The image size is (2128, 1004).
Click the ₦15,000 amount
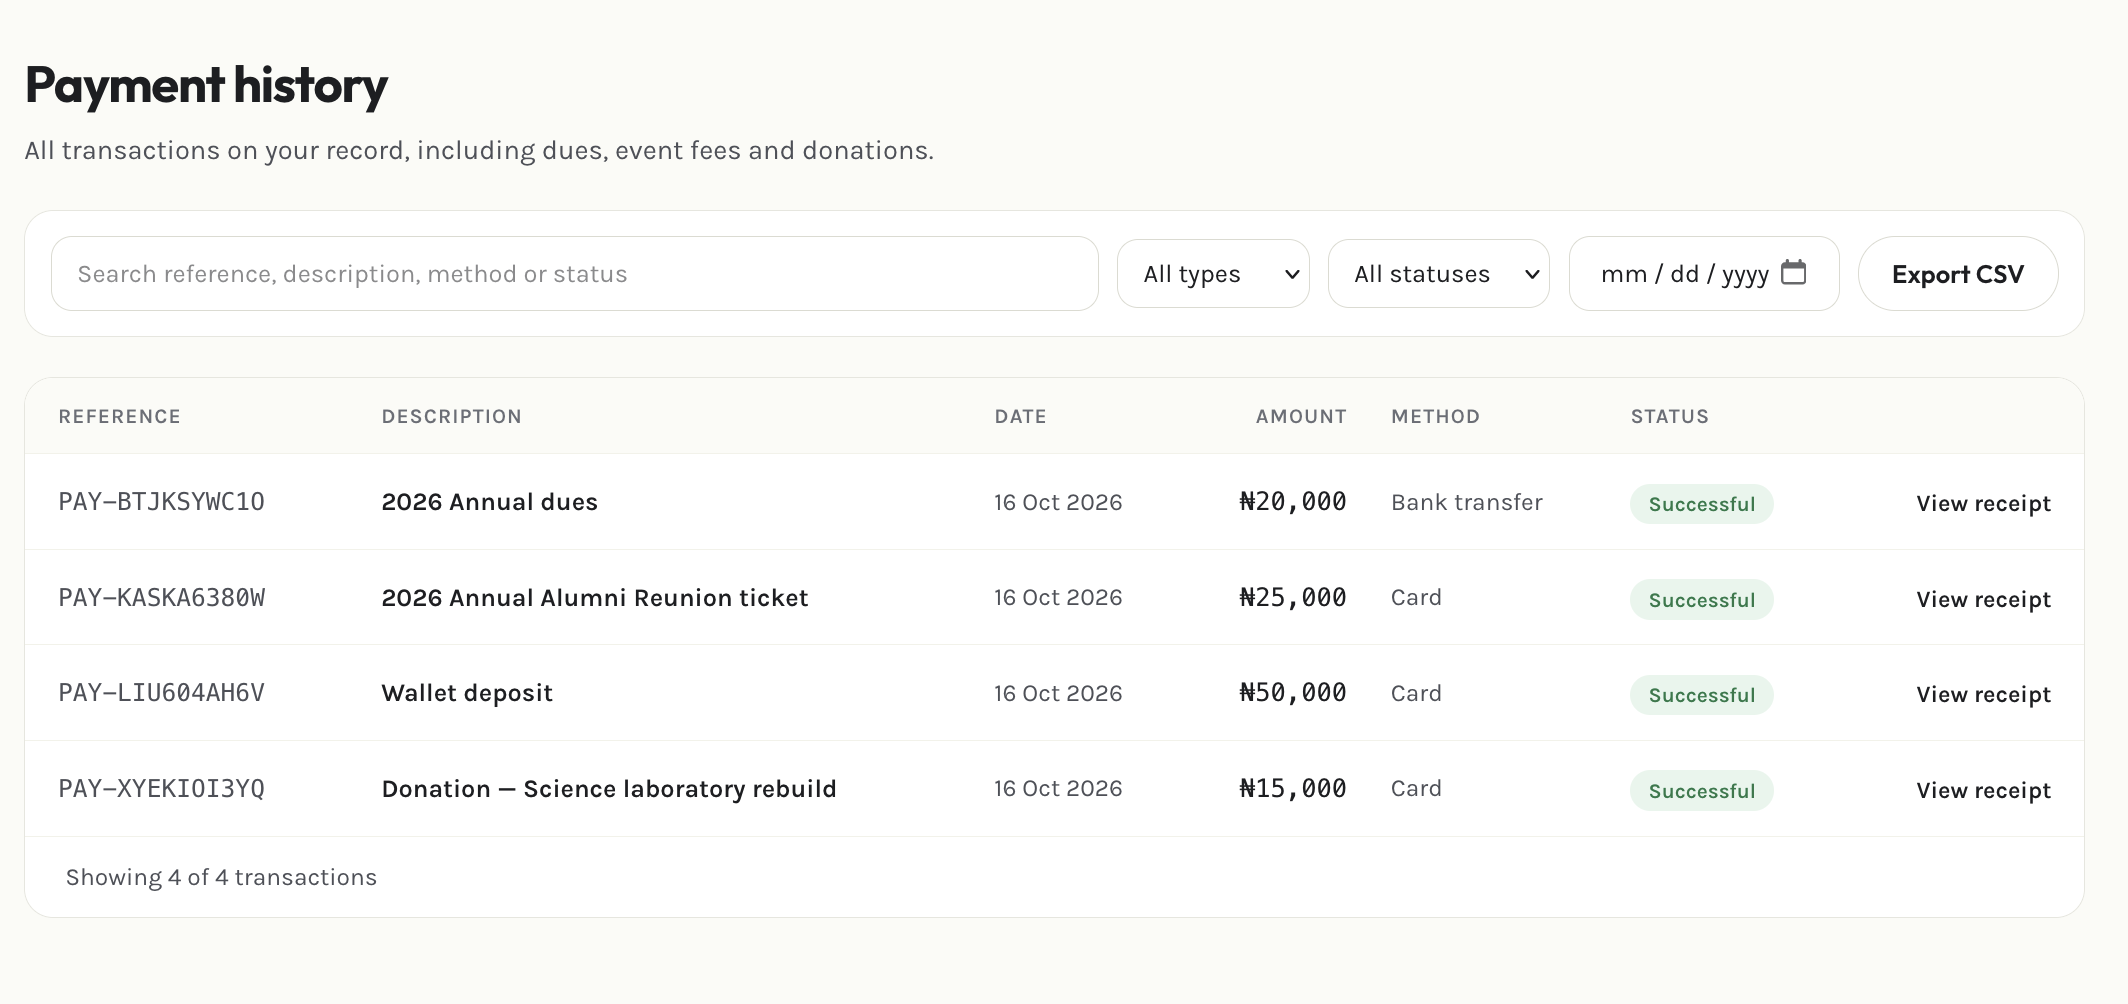(x=1293, y=789)
